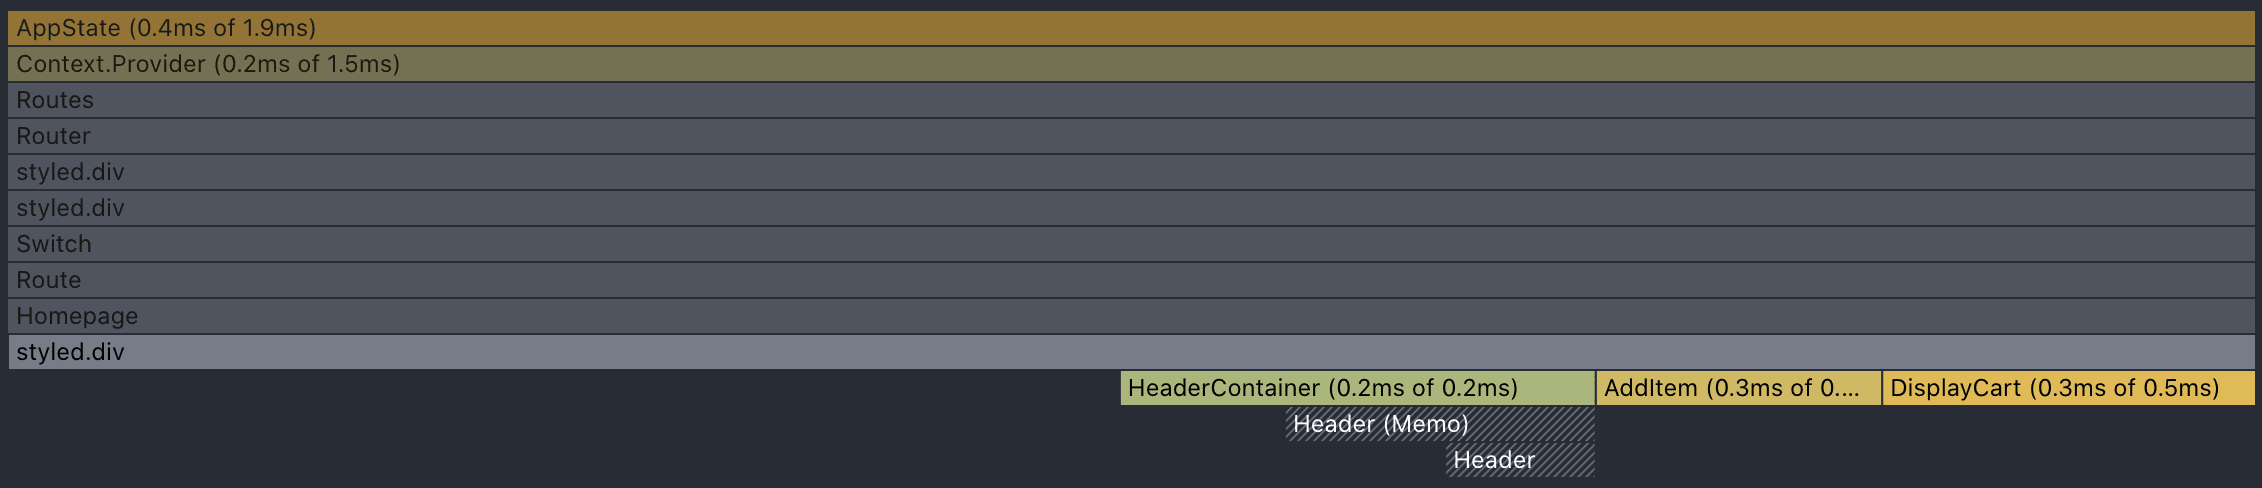Click the green HeaderContainer bar
The width and height of the screenshot is (2262, 488).
pos(1357,388)
